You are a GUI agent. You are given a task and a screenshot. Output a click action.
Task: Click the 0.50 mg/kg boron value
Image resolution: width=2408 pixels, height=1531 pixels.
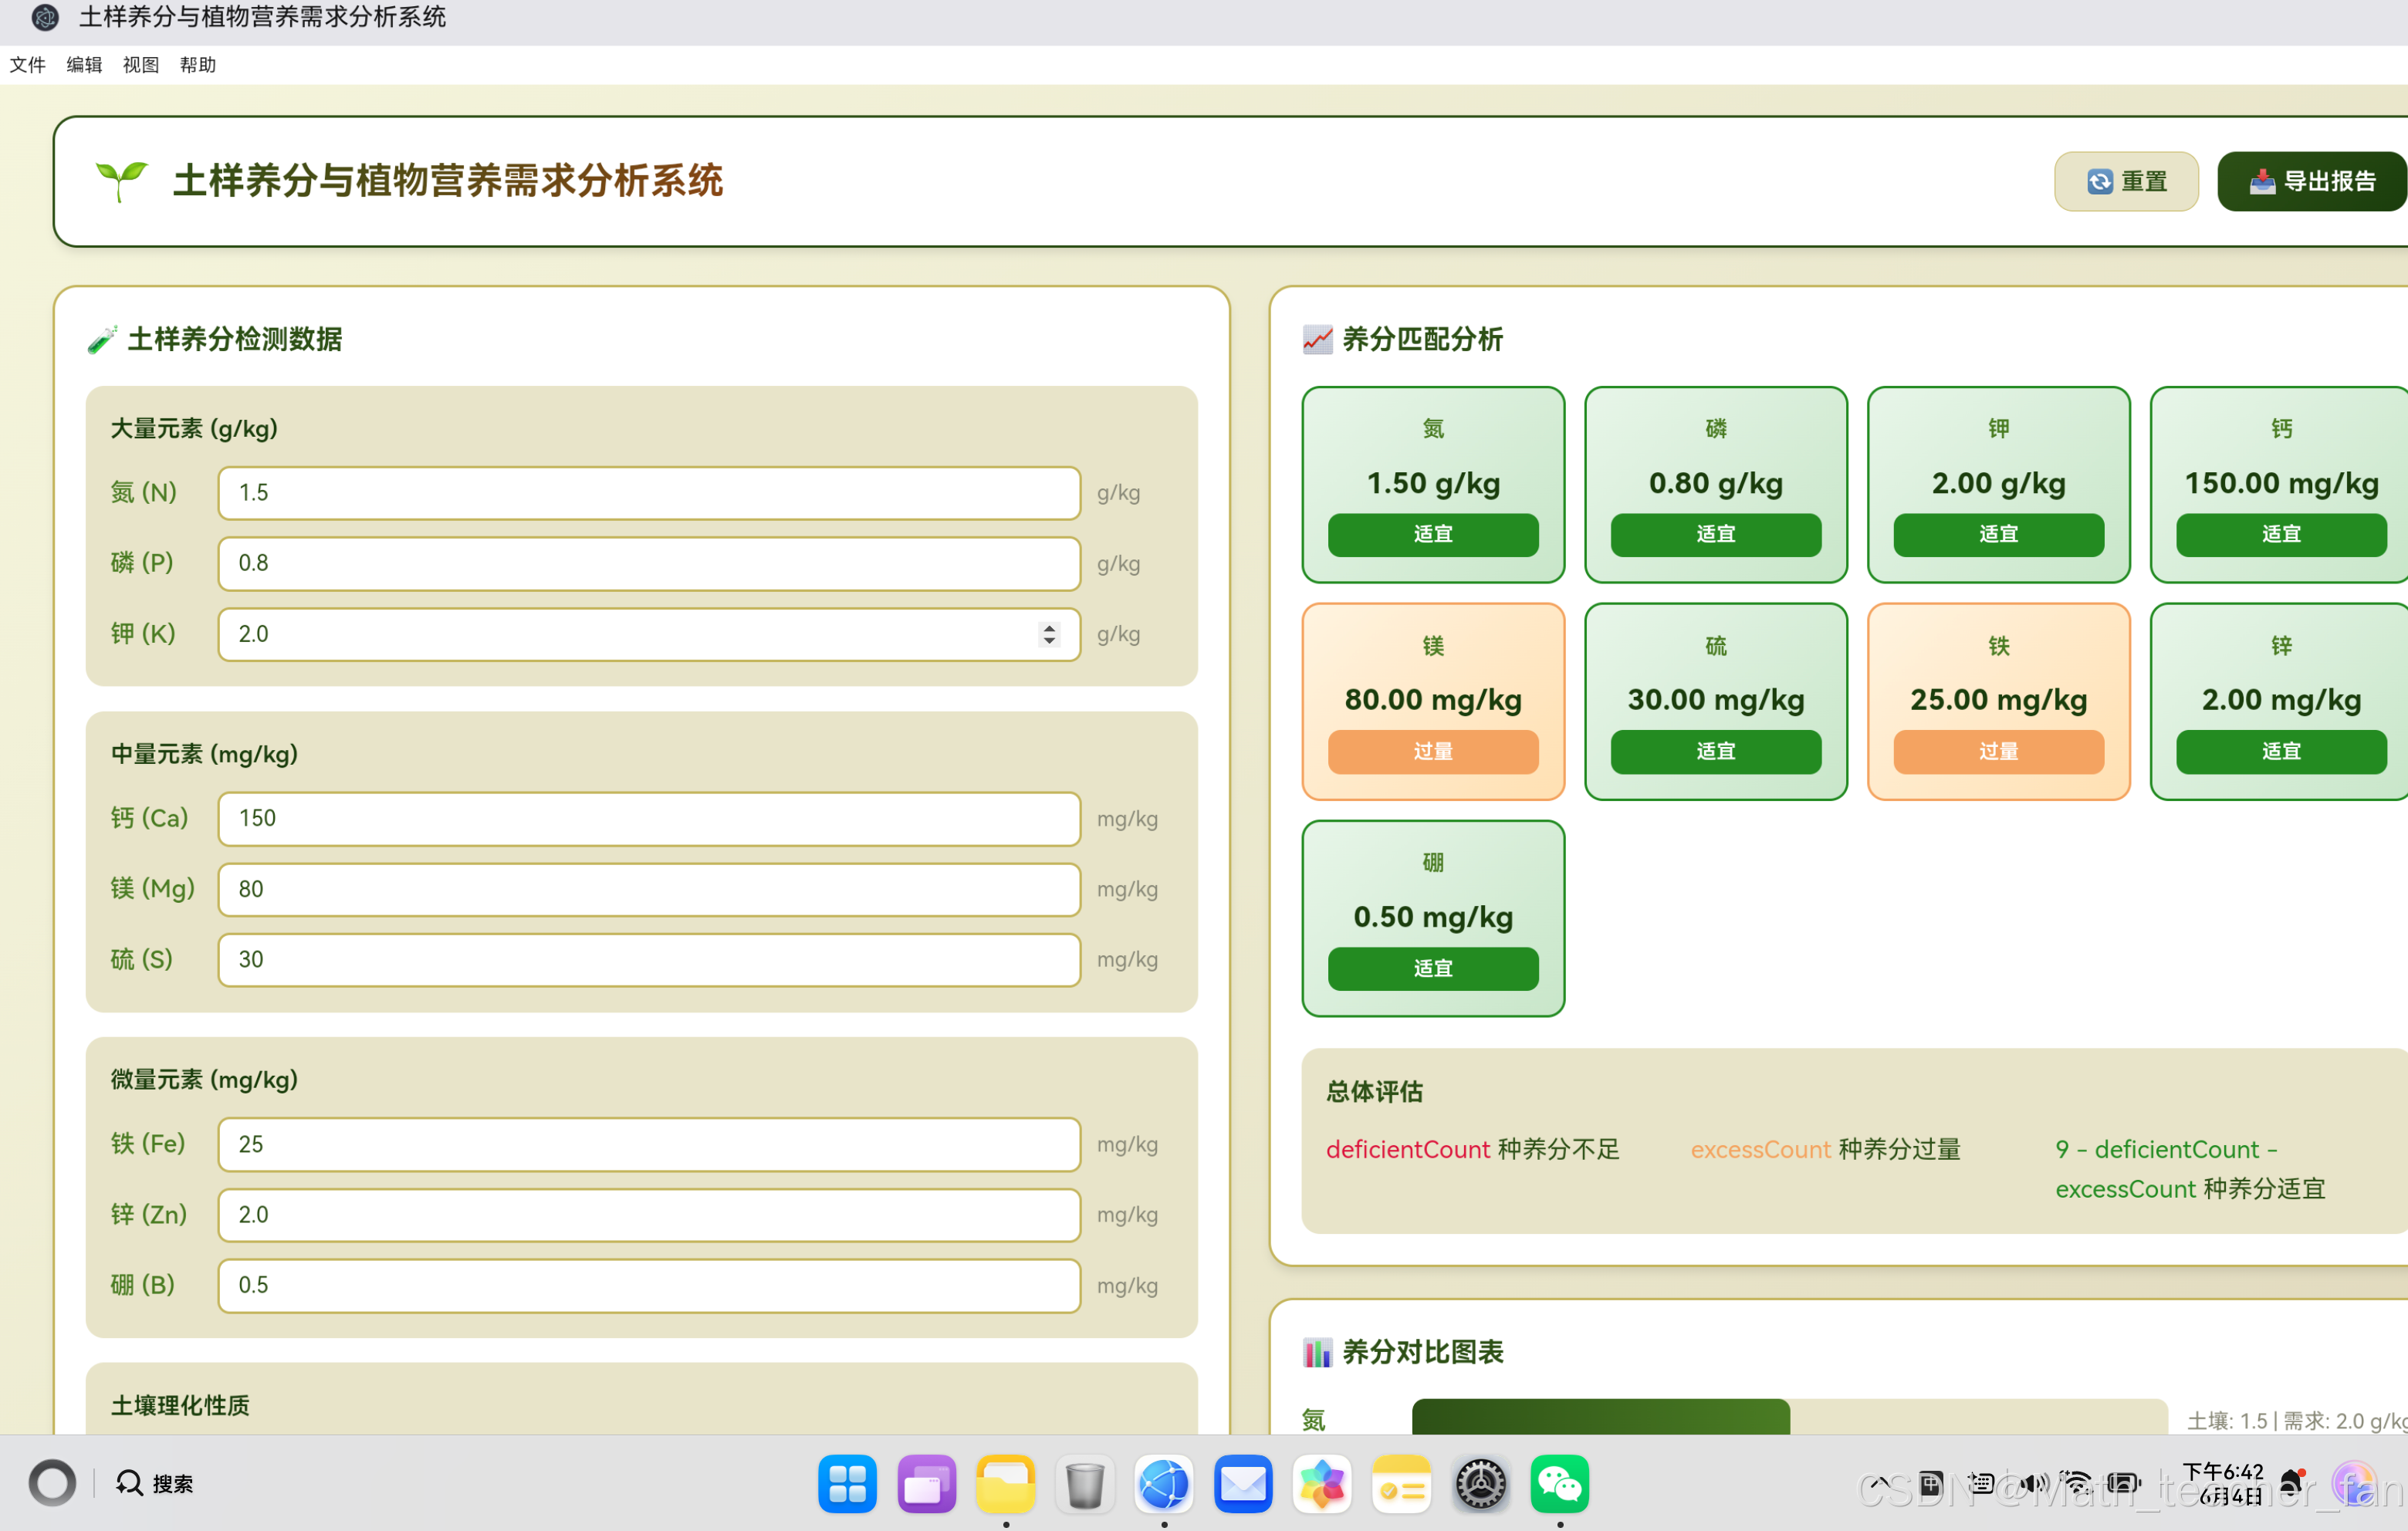click(1433, 917)
